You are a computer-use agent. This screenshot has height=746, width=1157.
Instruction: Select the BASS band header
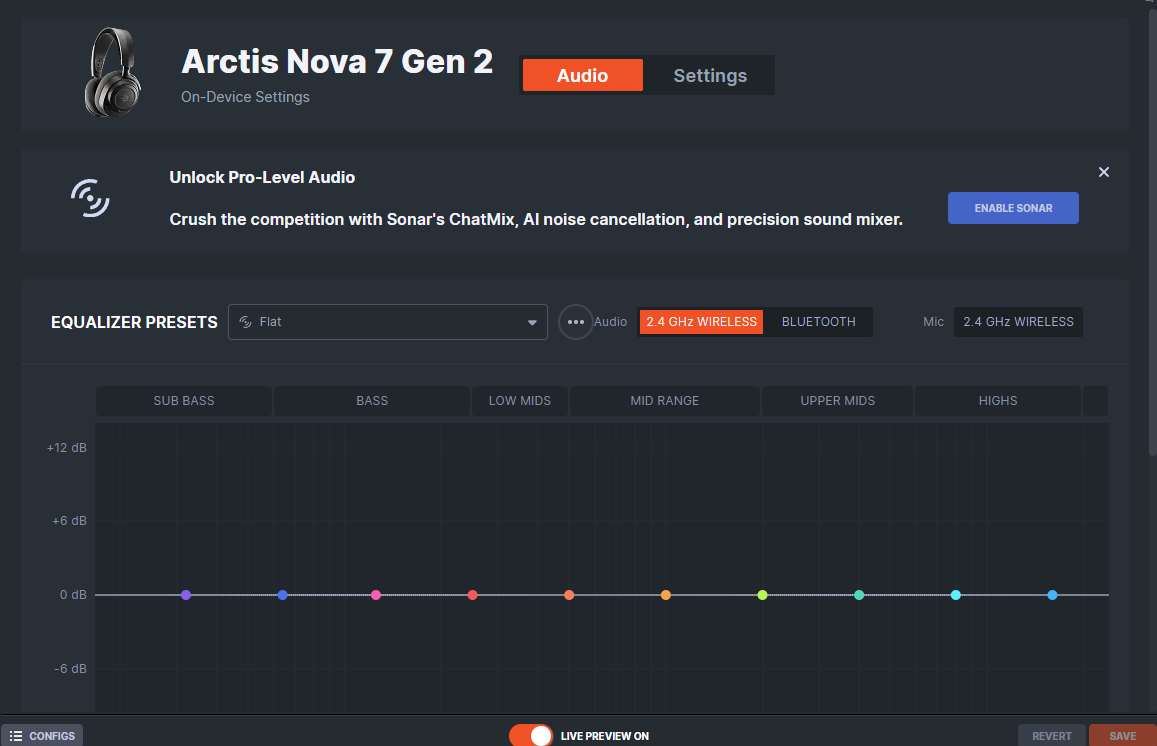(x=372, y=401)
